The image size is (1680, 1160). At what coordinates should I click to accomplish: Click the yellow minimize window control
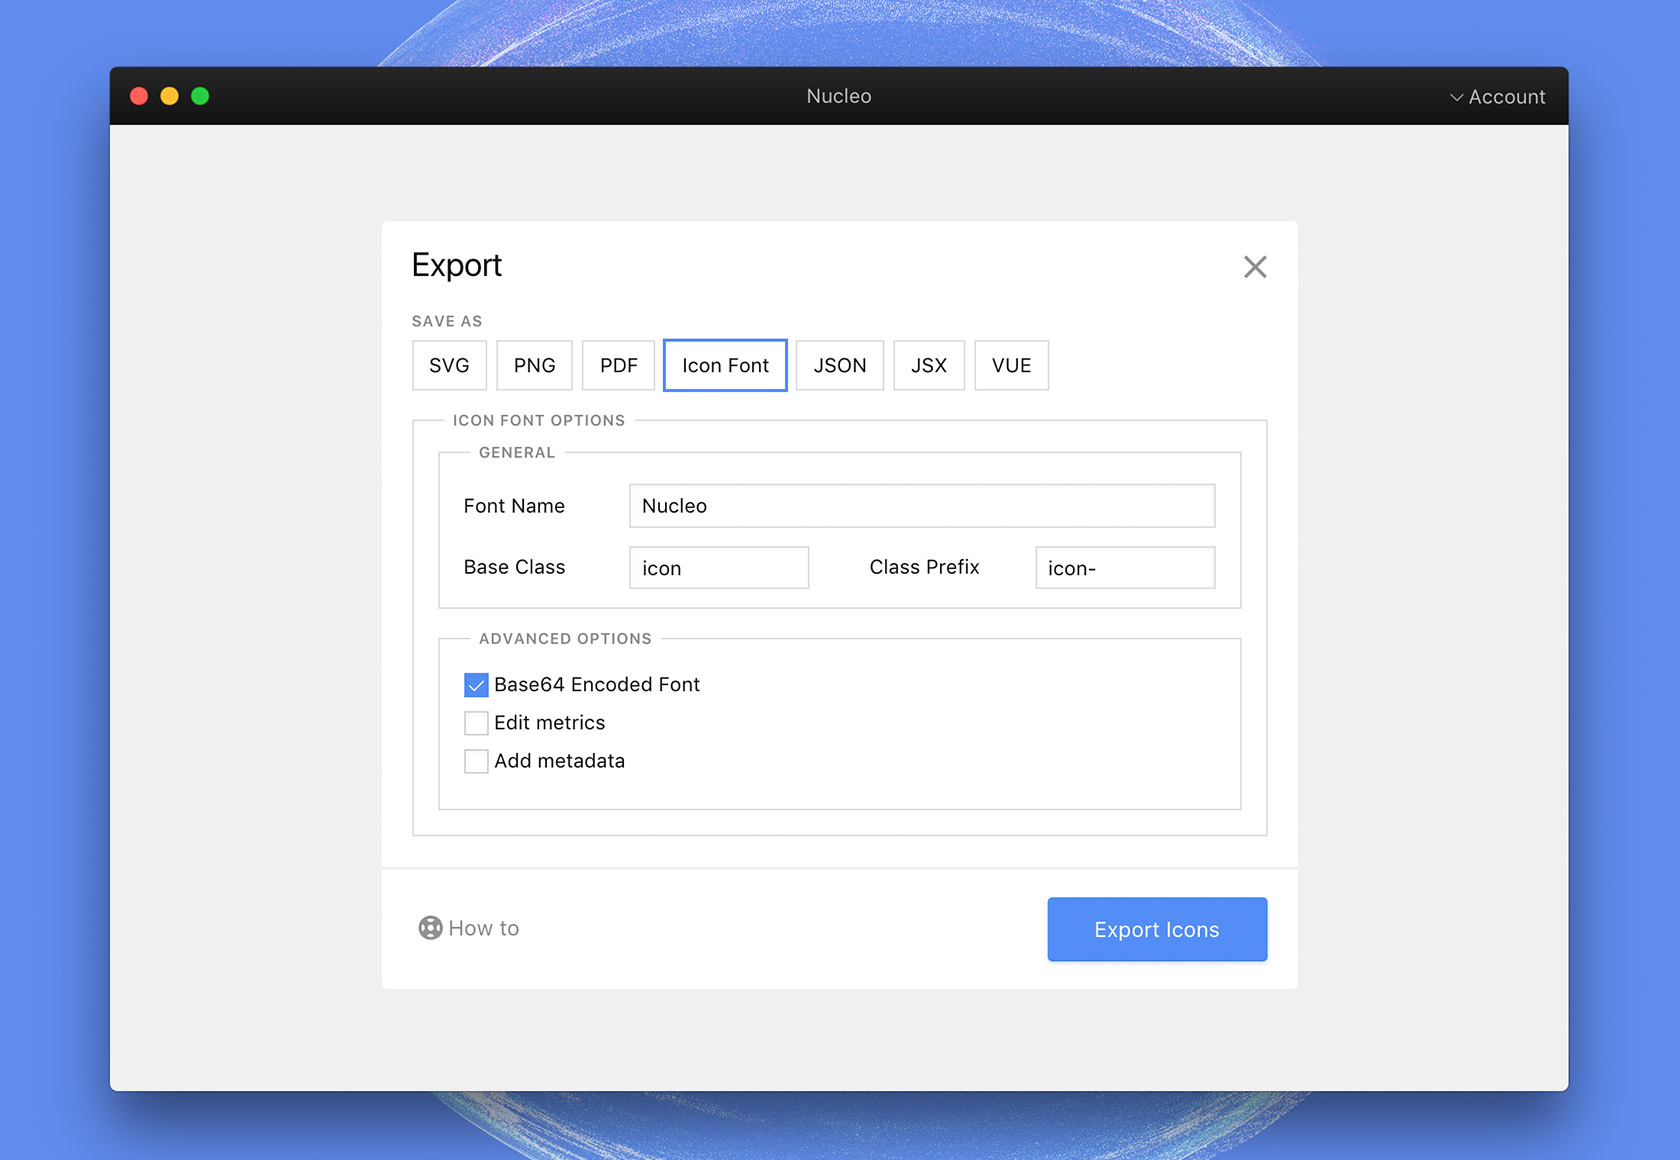[x=169, y=96]
